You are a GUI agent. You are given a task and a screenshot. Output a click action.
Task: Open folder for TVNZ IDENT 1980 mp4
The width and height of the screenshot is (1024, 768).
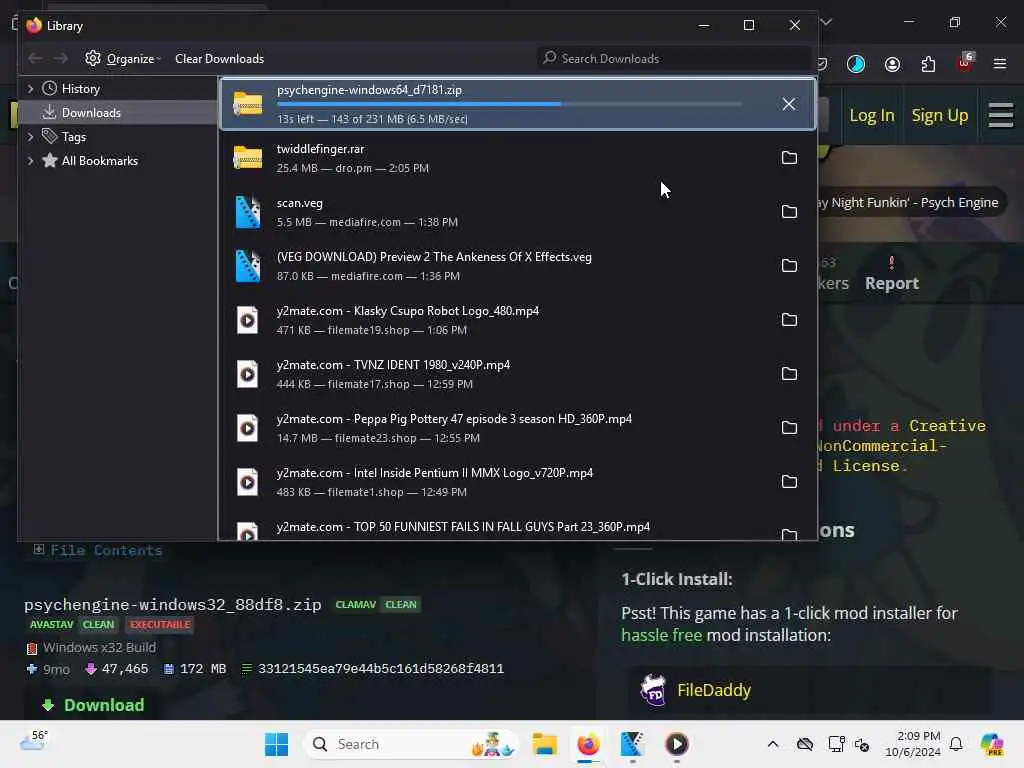pyautogui.click(x=789, y=374)
